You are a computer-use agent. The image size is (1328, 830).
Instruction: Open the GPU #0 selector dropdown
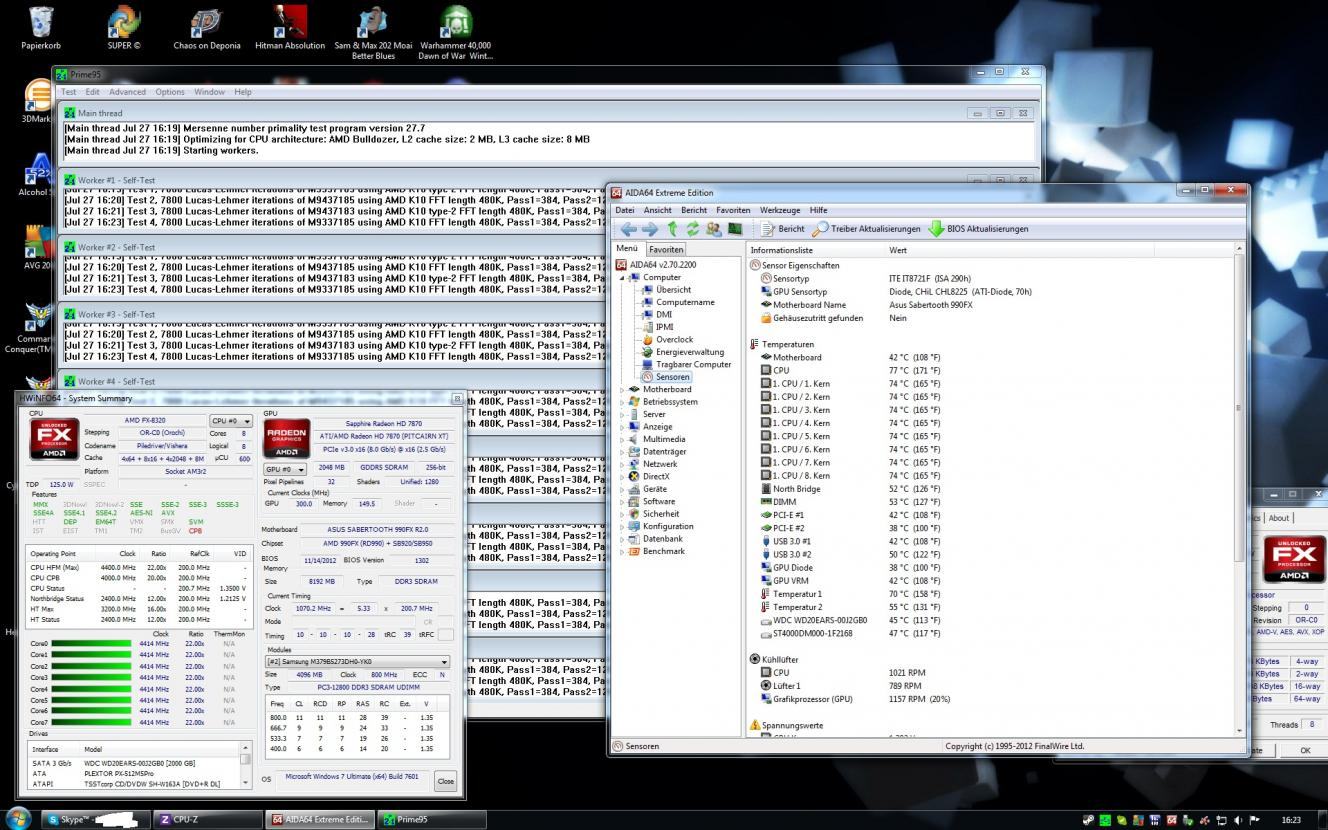(284, 469)
